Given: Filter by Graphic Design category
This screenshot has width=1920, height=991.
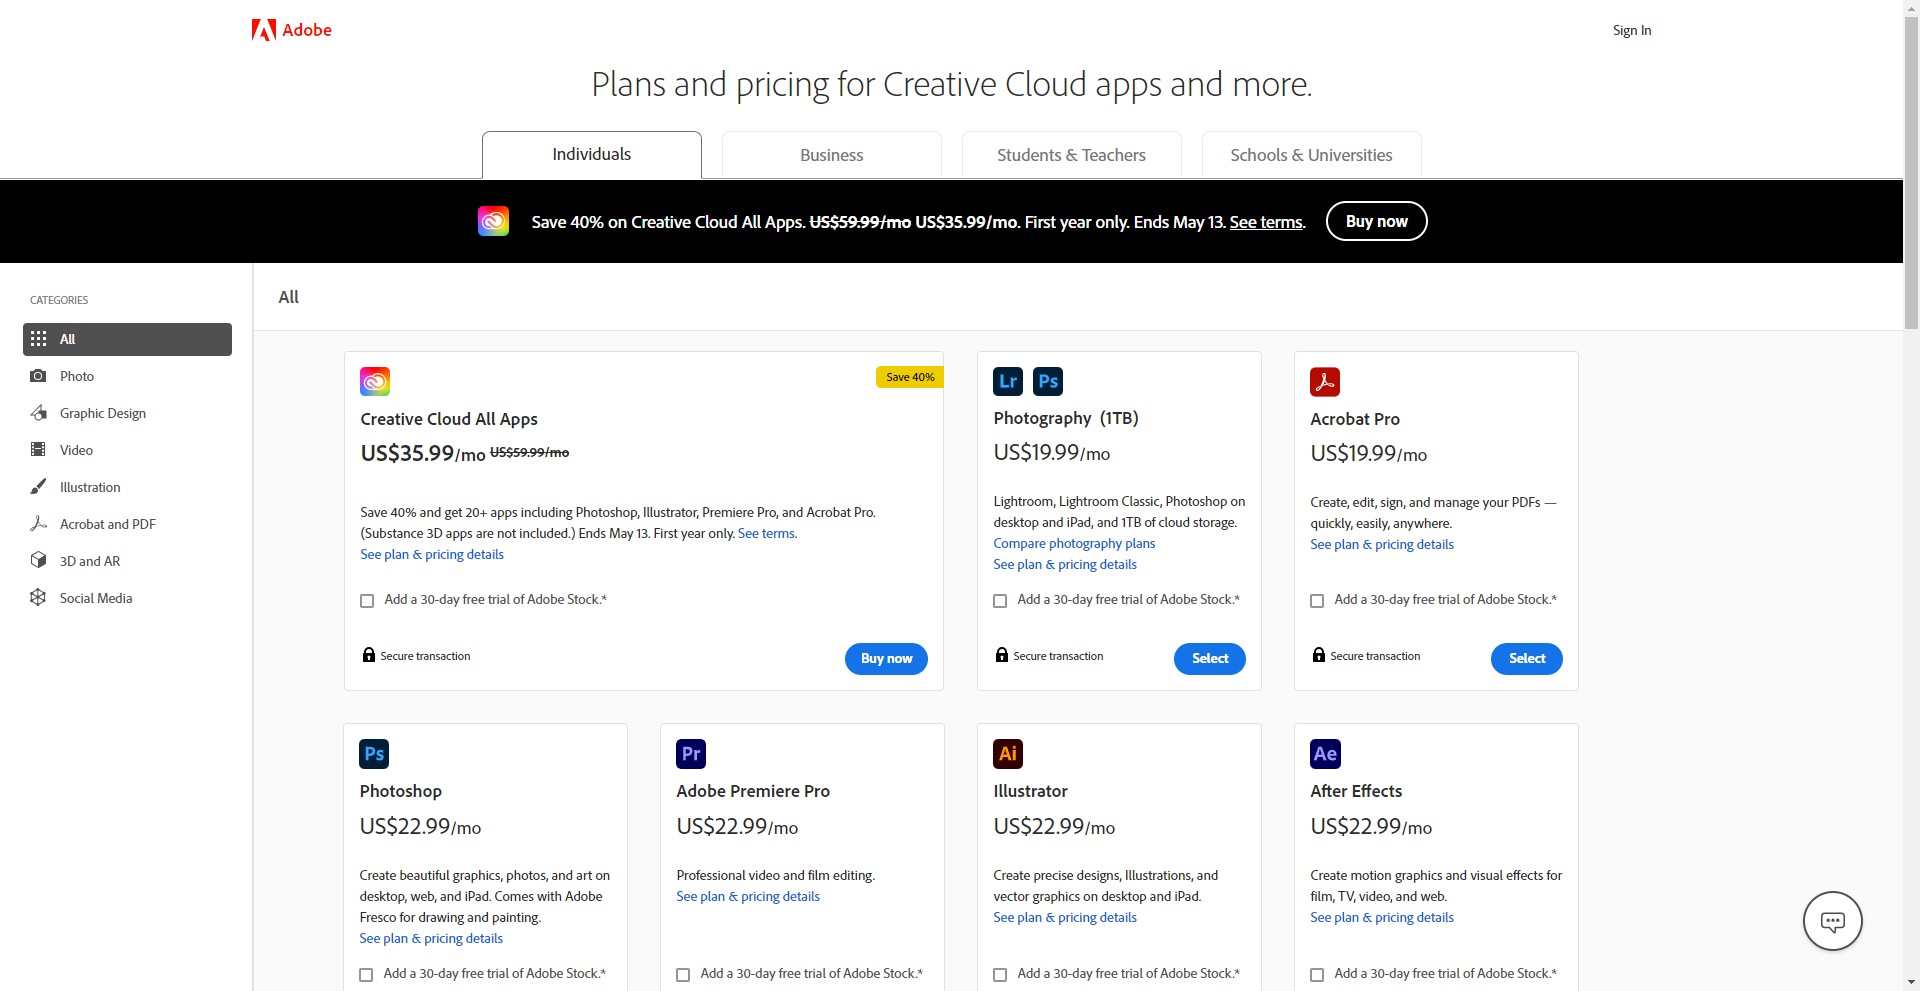Looking at the screenshot, I should 102,413.
